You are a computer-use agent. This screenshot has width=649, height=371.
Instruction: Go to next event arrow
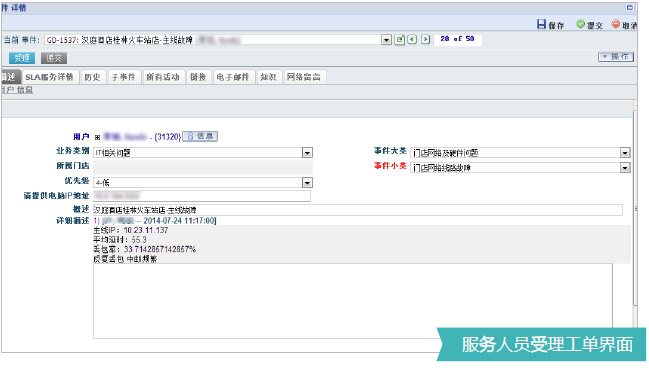coord(425,40)
